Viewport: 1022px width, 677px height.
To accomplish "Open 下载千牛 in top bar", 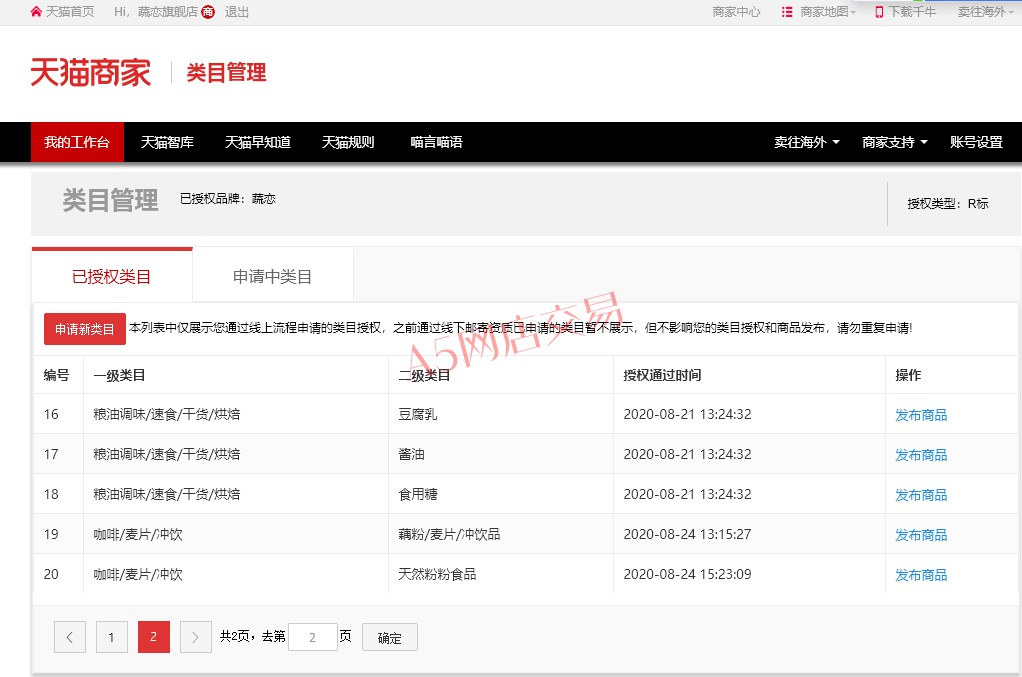I will 912,12.
